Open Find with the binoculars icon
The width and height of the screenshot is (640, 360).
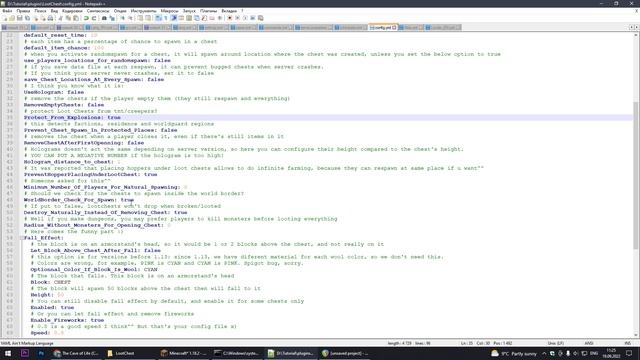point(104,18)
